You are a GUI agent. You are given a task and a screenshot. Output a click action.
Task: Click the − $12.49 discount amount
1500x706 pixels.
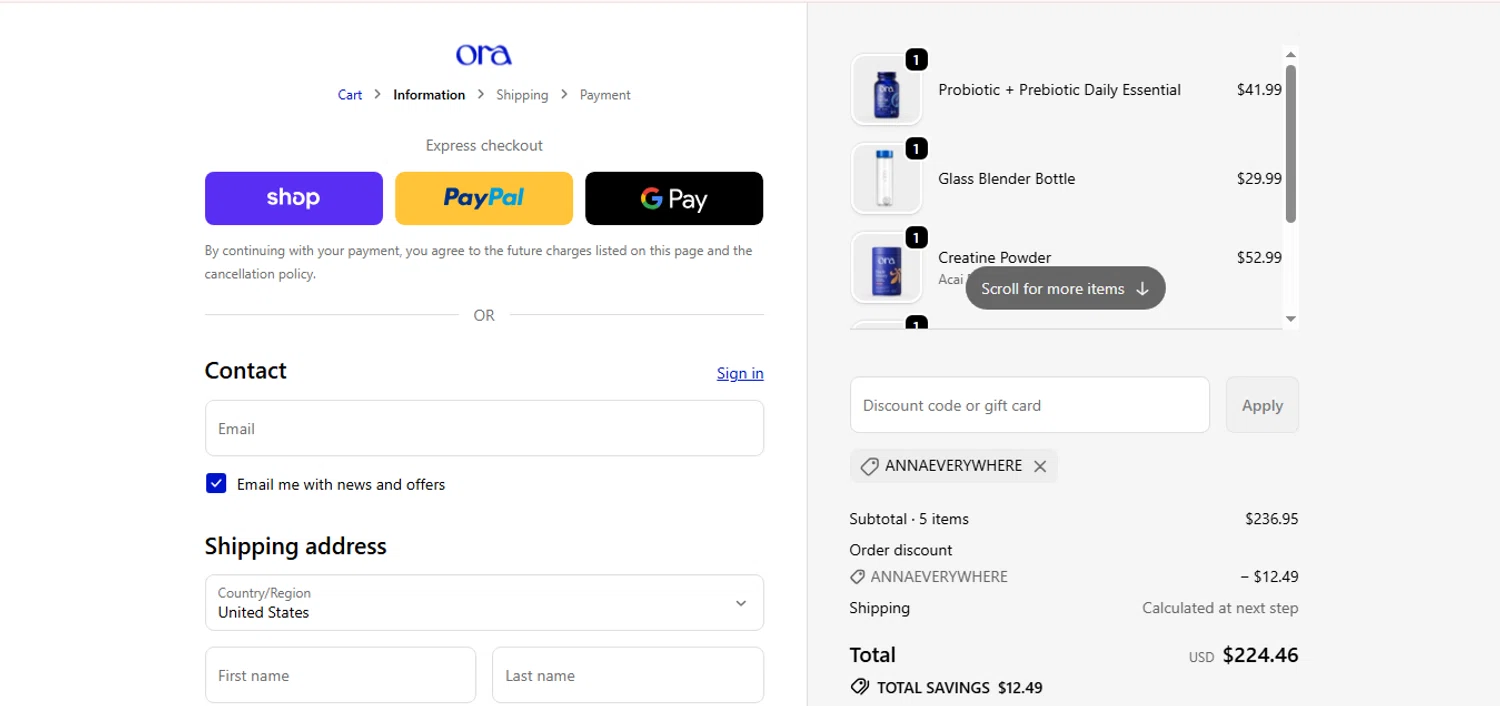pos(1270,577)
